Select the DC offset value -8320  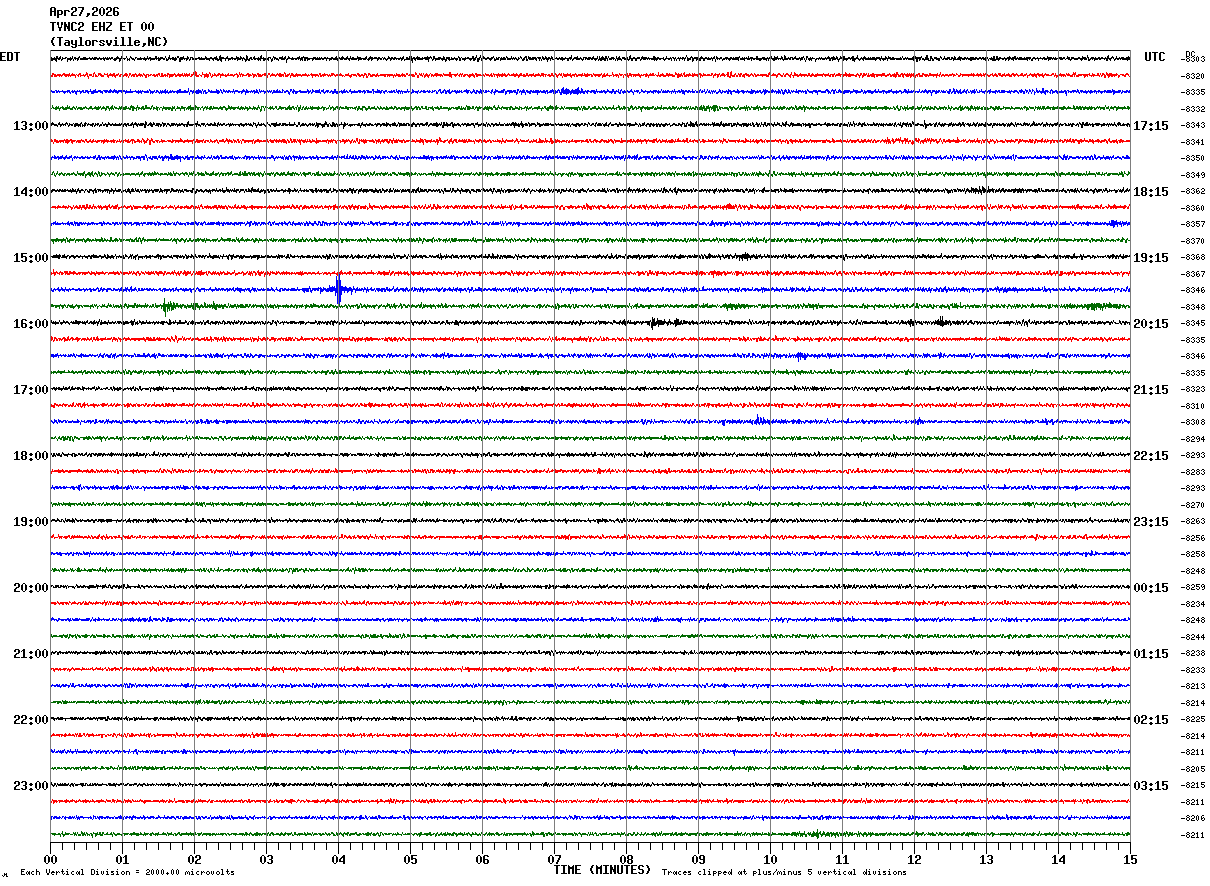coord(1194,76)
